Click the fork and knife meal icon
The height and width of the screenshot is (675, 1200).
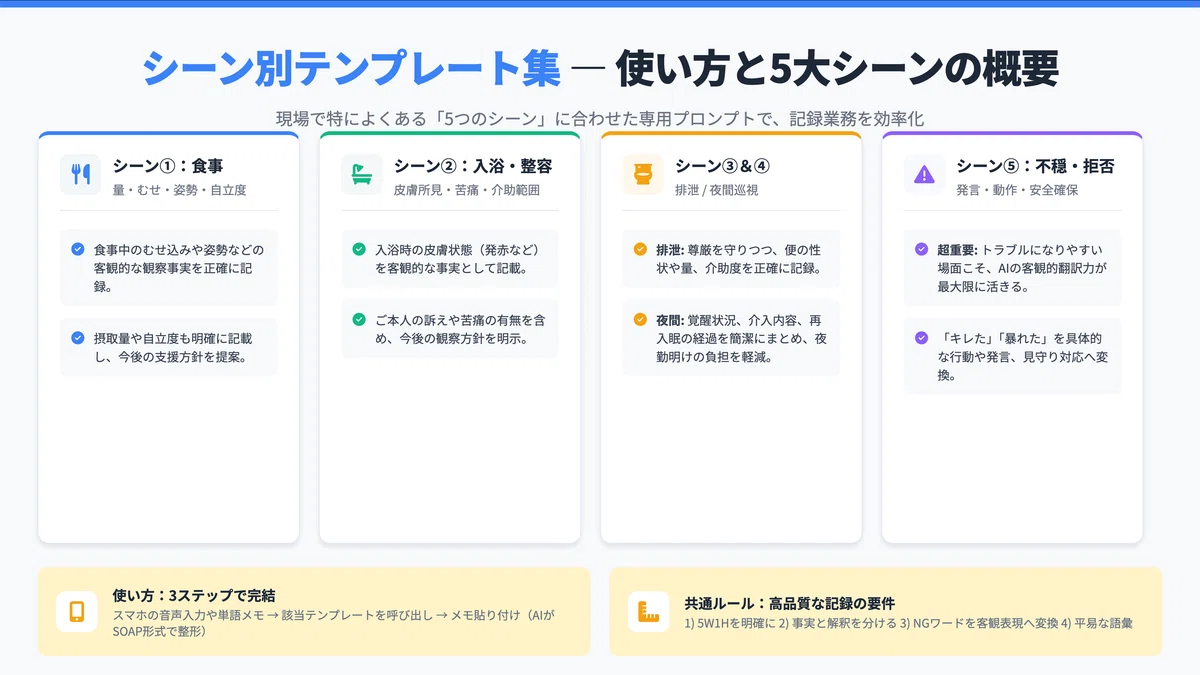tap(80, 174)
